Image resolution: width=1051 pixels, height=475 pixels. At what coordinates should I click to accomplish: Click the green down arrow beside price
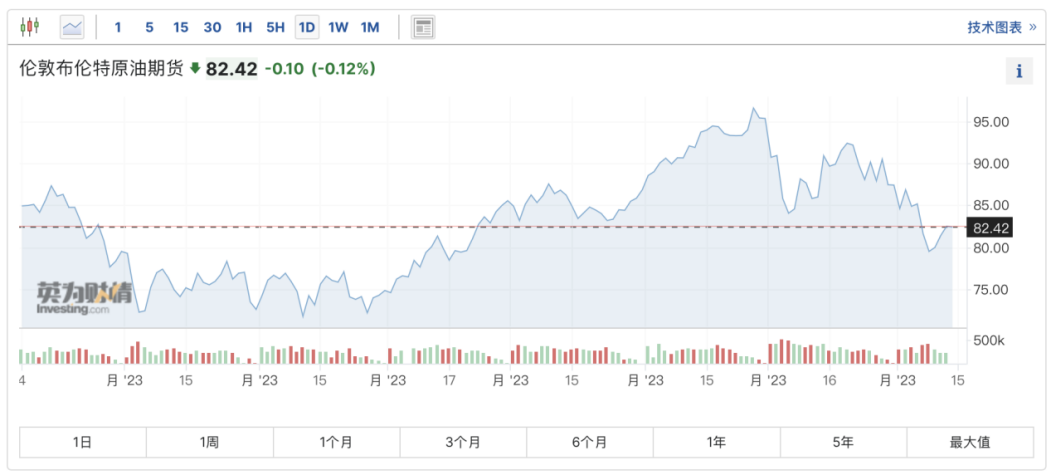(x=195, y=68)
